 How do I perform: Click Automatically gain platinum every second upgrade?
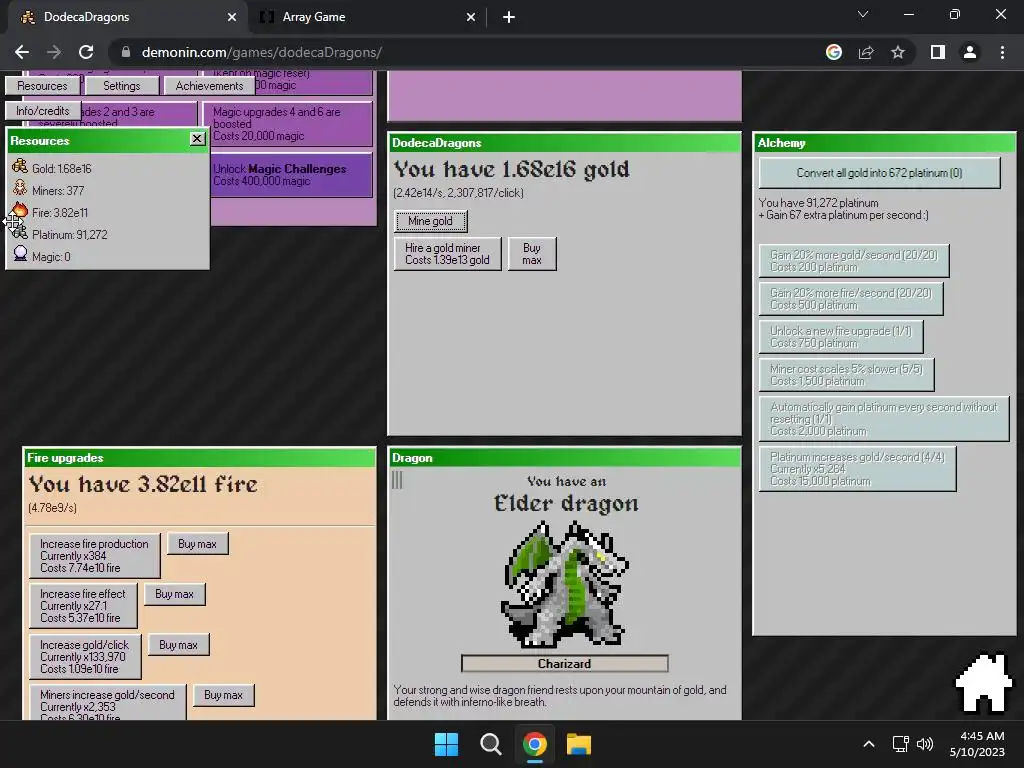coord(884,419)
